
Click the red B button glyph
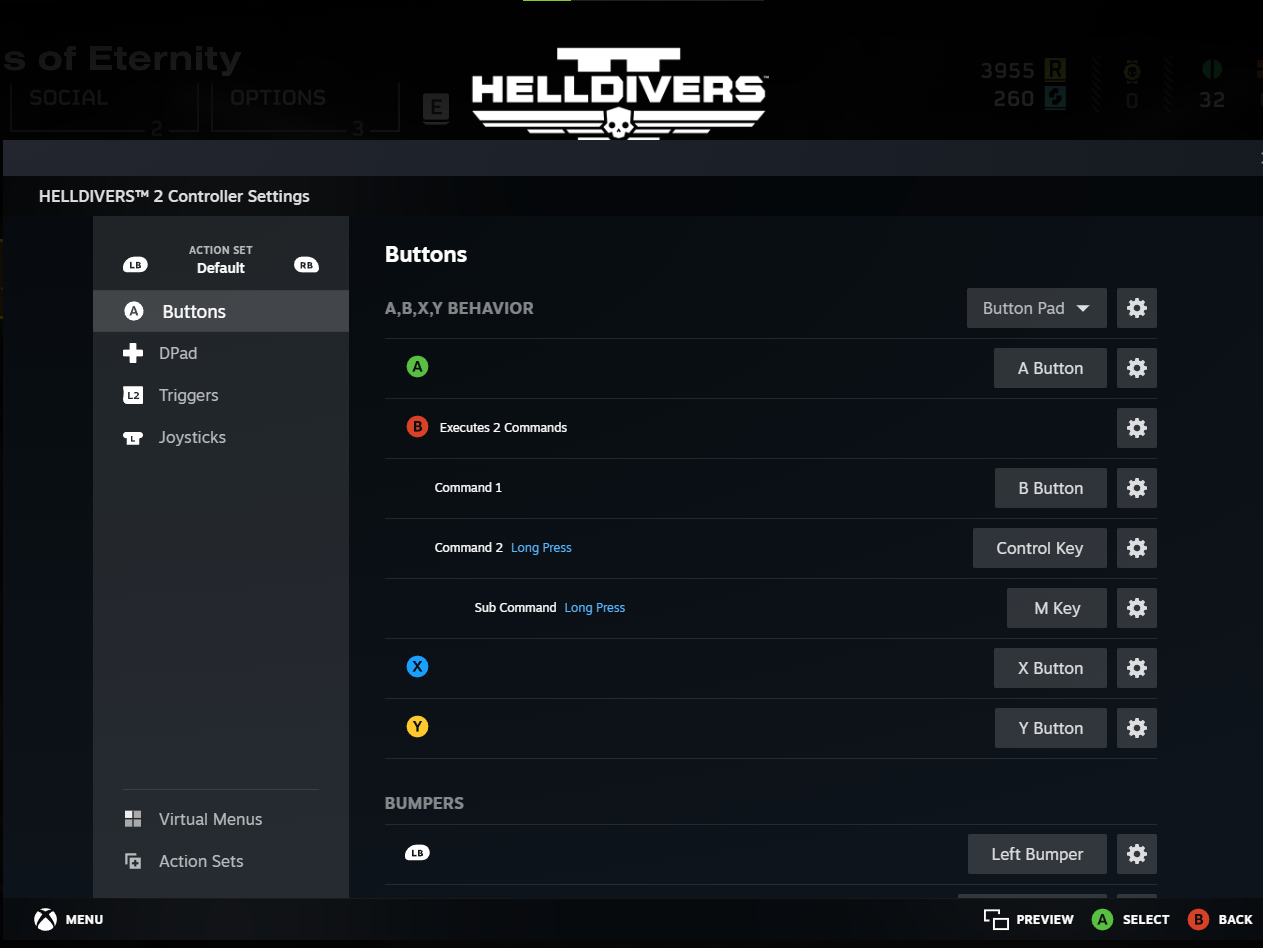coord(417,427)
